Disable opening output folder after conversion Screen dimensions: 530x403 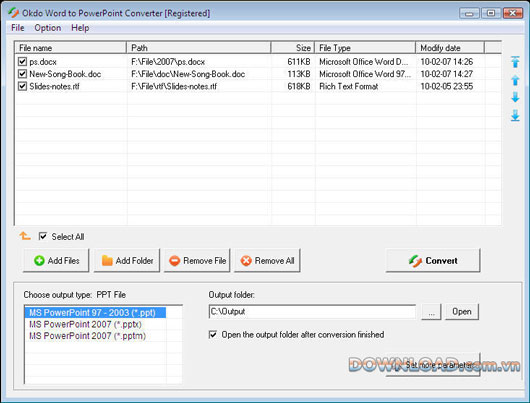coord(213,335)
